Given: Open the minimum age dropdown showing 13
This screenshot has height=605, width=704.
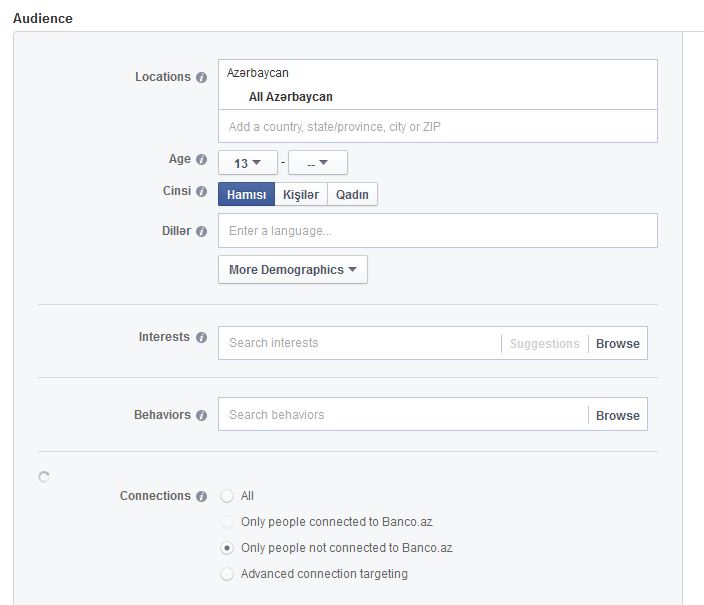Looking at the screenshot, I should click(x=248, y=163).
